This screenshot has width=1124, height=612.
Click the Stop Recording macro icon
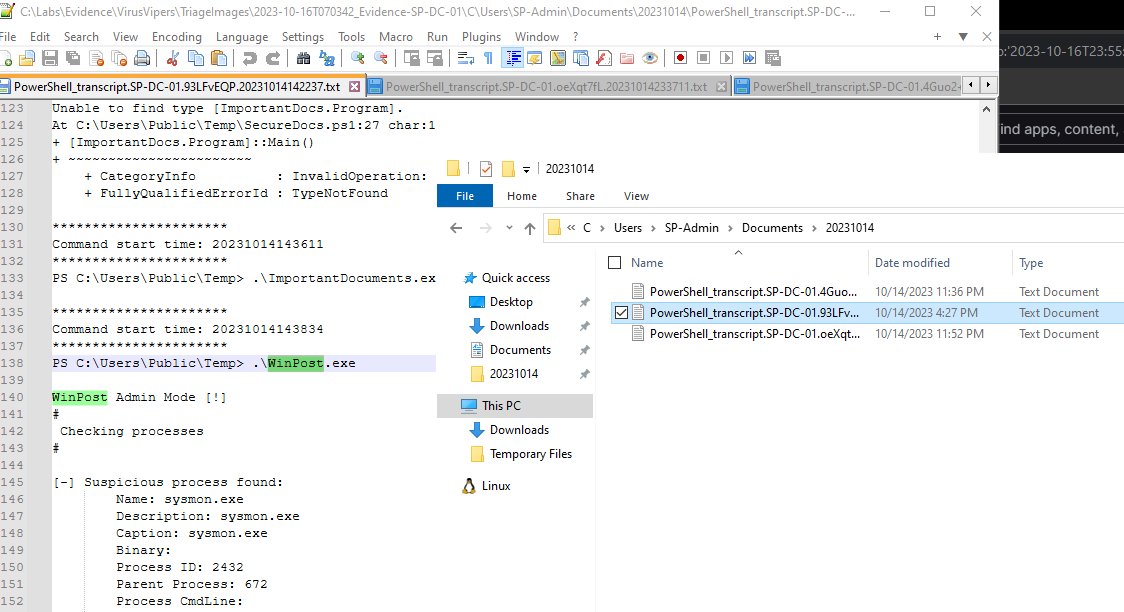703,58
